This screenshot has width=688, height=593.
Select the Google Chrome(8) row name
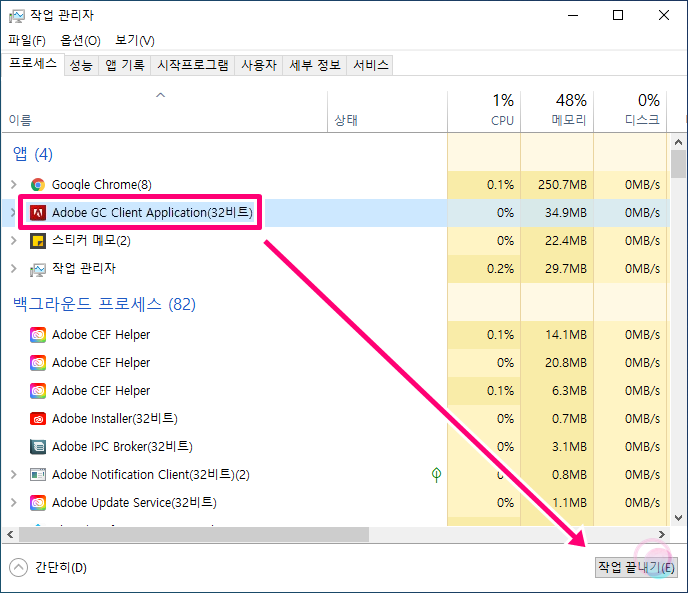pyautogui.click(x=102, y=185)
